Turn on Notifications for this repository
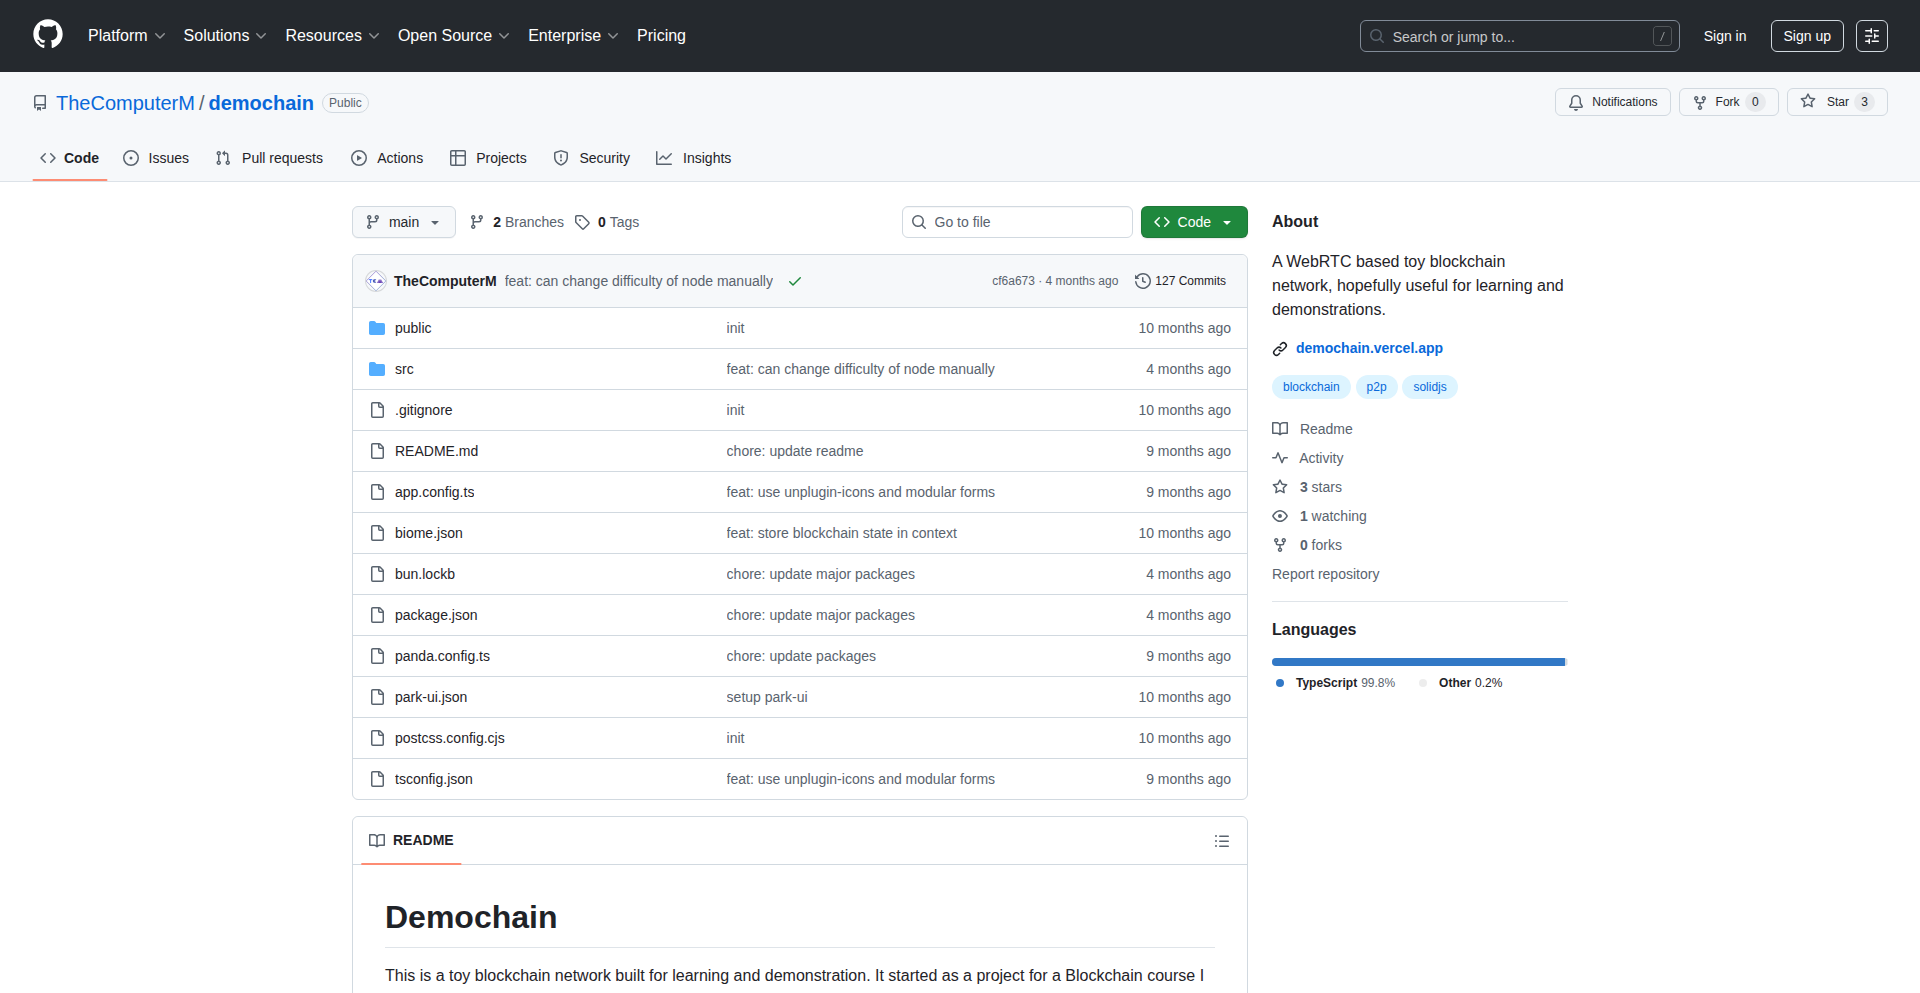 click(x=1612, y=102)
